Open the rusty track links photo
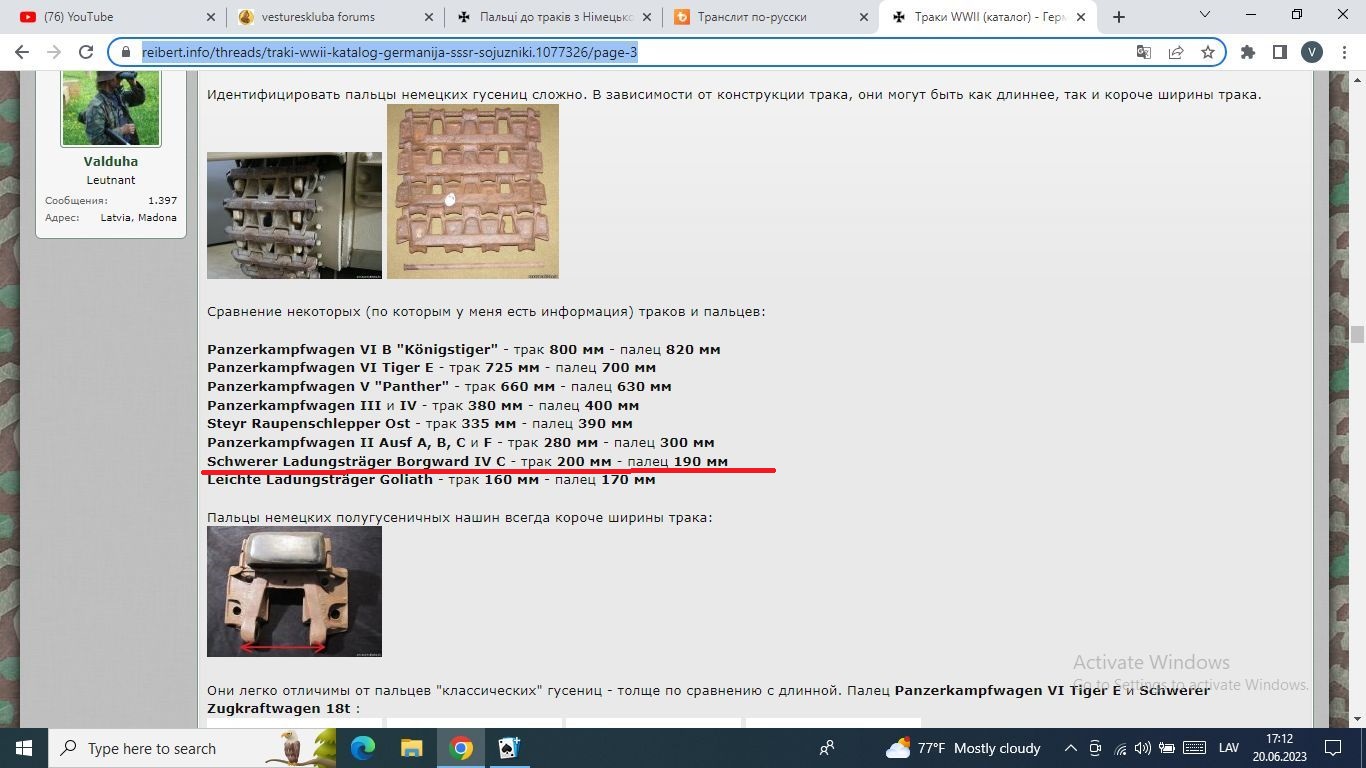The height and width of the screenshot is (768, 1366). point(473,191)
